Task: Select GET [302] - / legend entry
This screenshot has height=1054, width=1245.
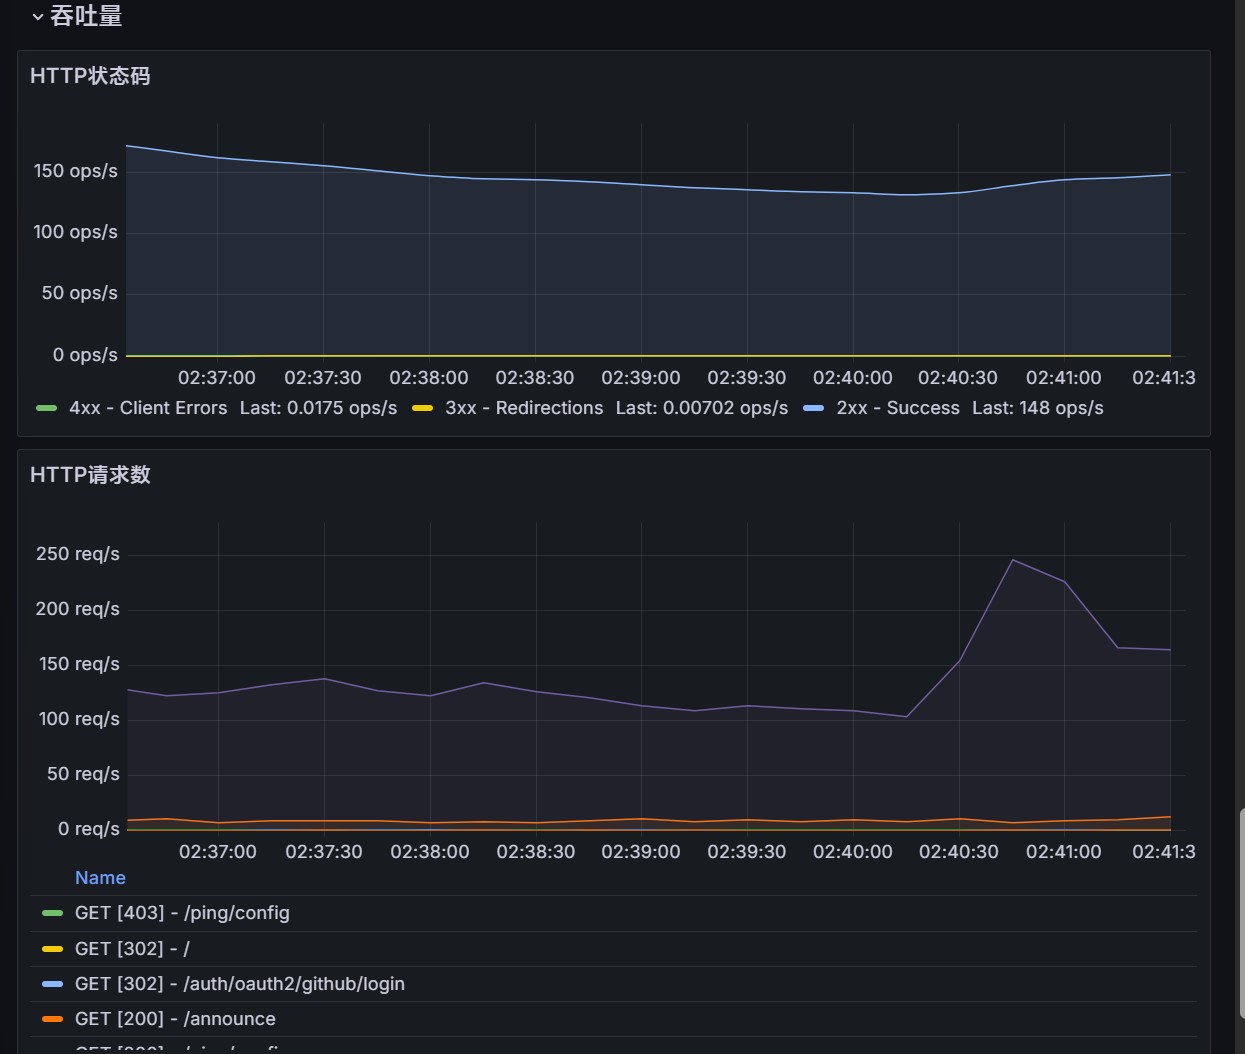Action: [132, 949]
